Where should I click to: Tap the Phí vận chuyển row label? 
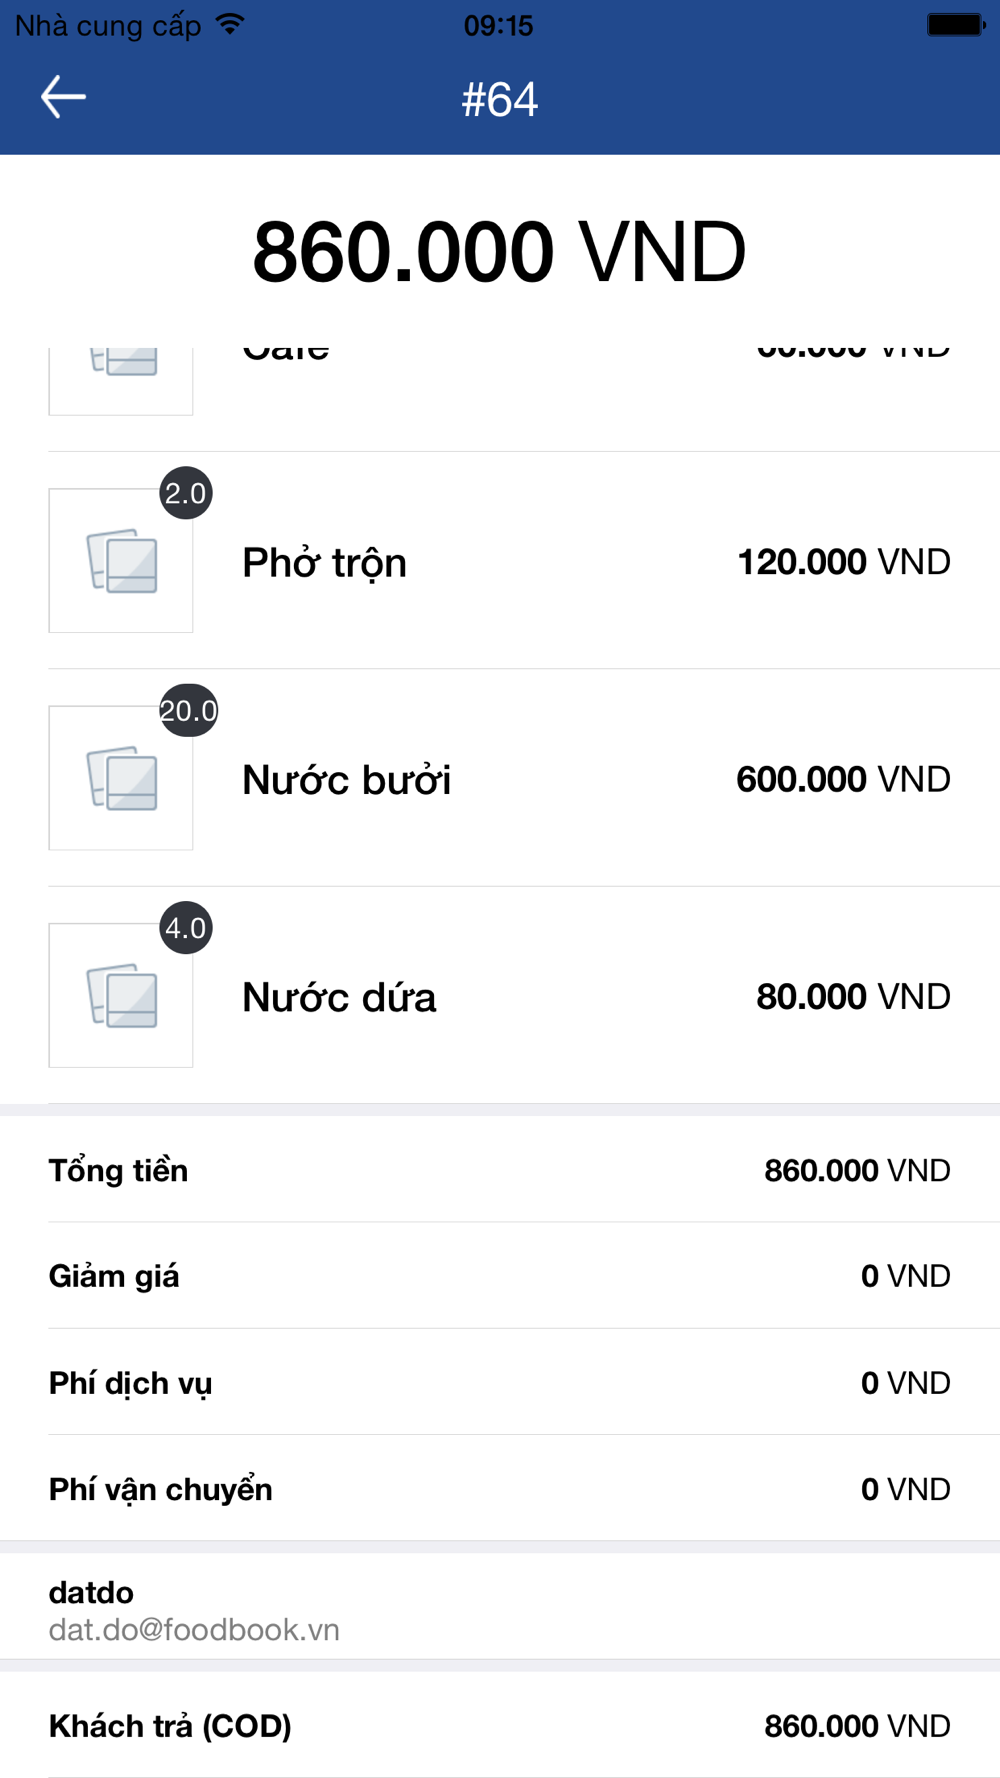pos(160,1489)
